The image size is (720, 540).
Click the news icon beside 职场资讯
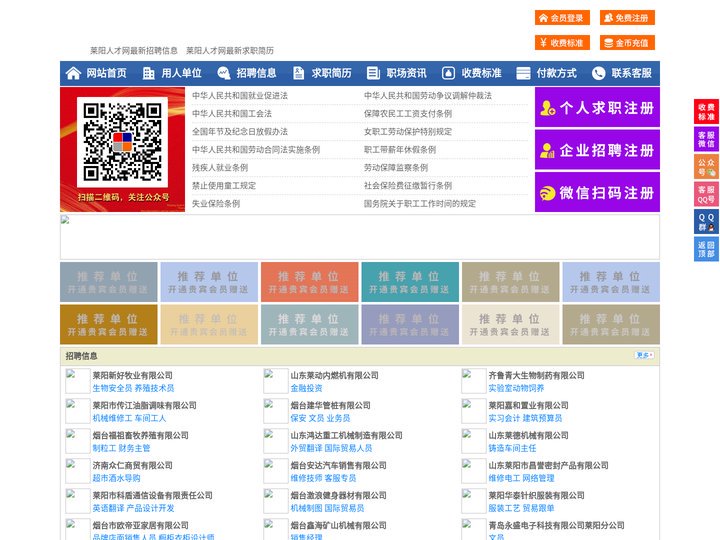pos(373,73)
